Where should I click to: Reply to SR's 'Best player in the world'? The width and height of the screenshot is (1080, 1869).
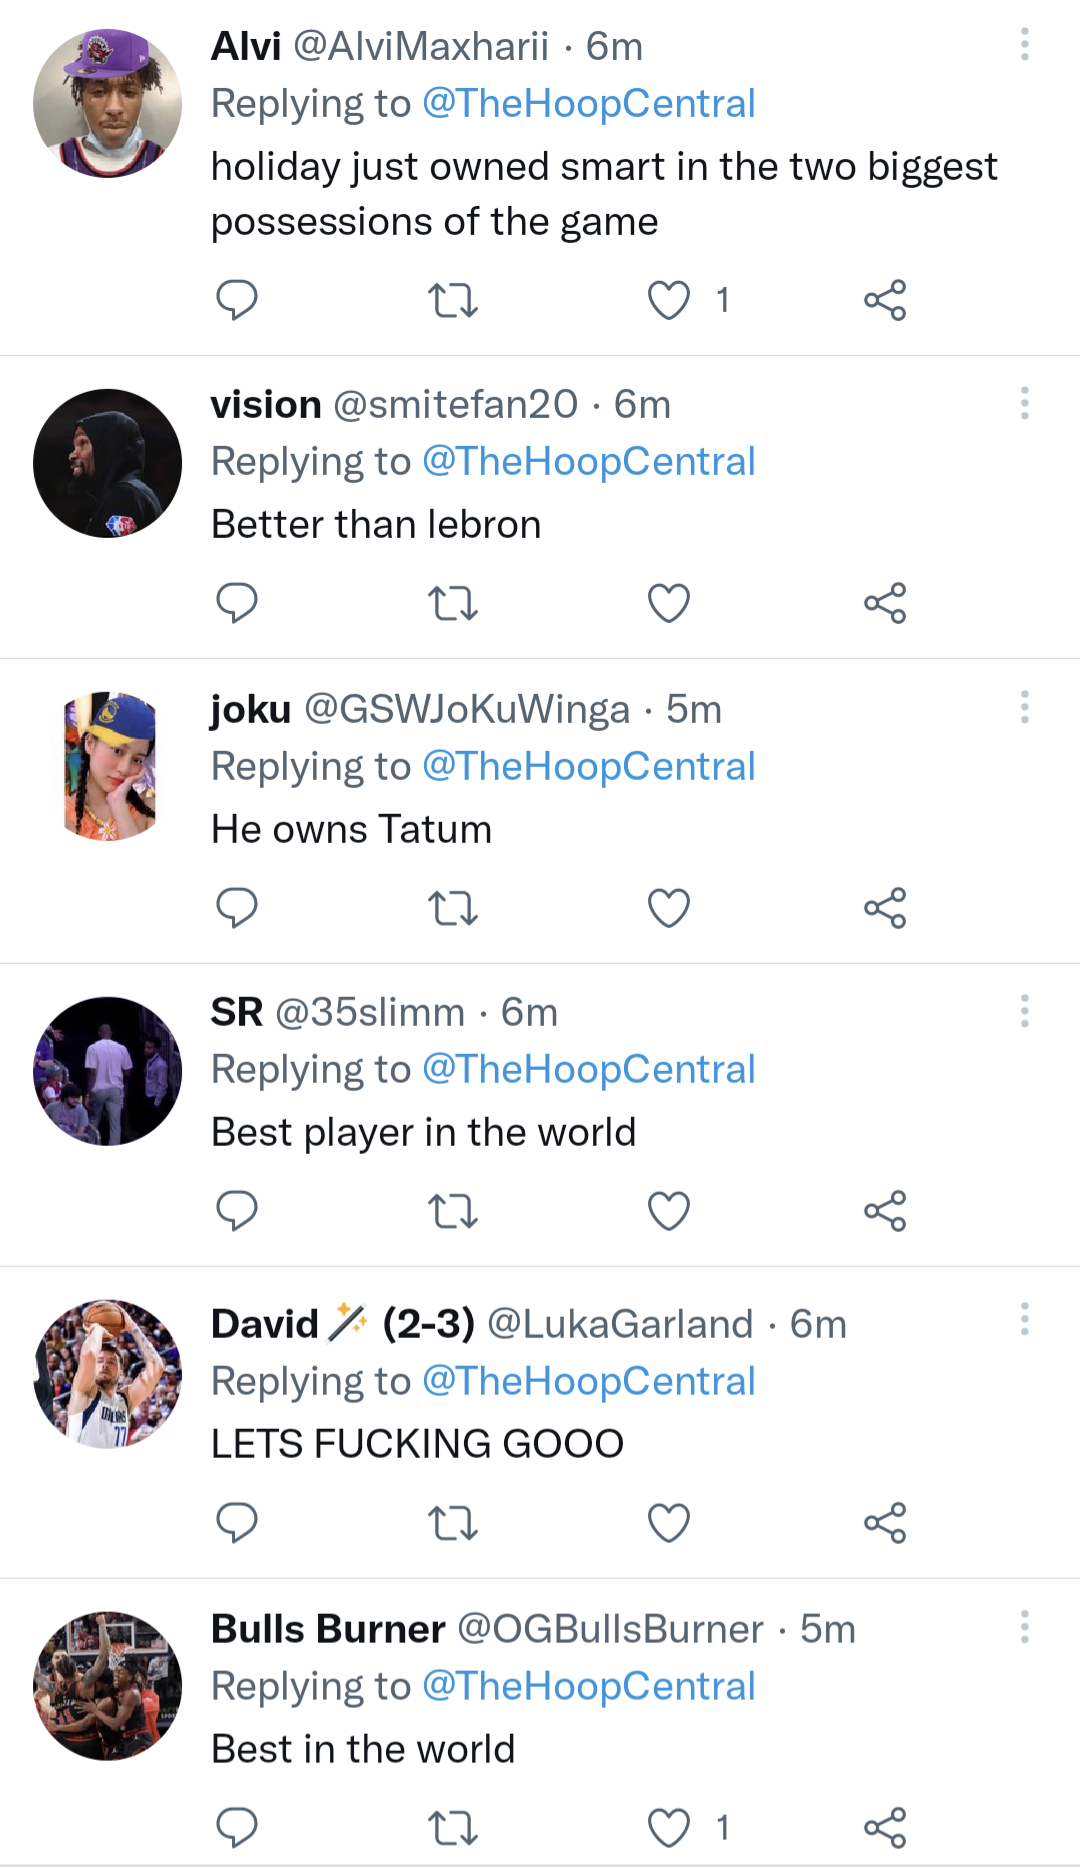(x=237, y=1211)
